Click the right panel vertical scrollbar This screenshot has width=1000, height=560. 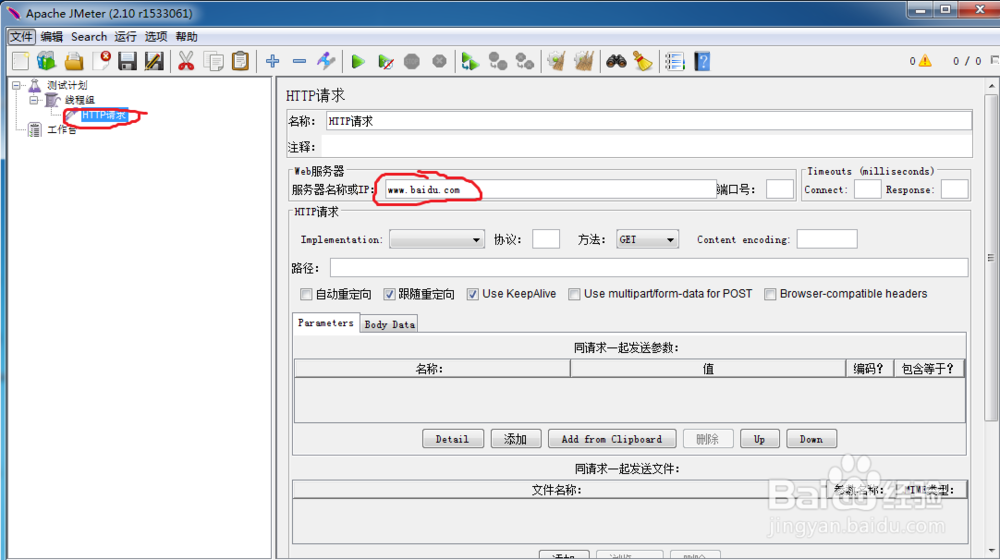point(990,258)
